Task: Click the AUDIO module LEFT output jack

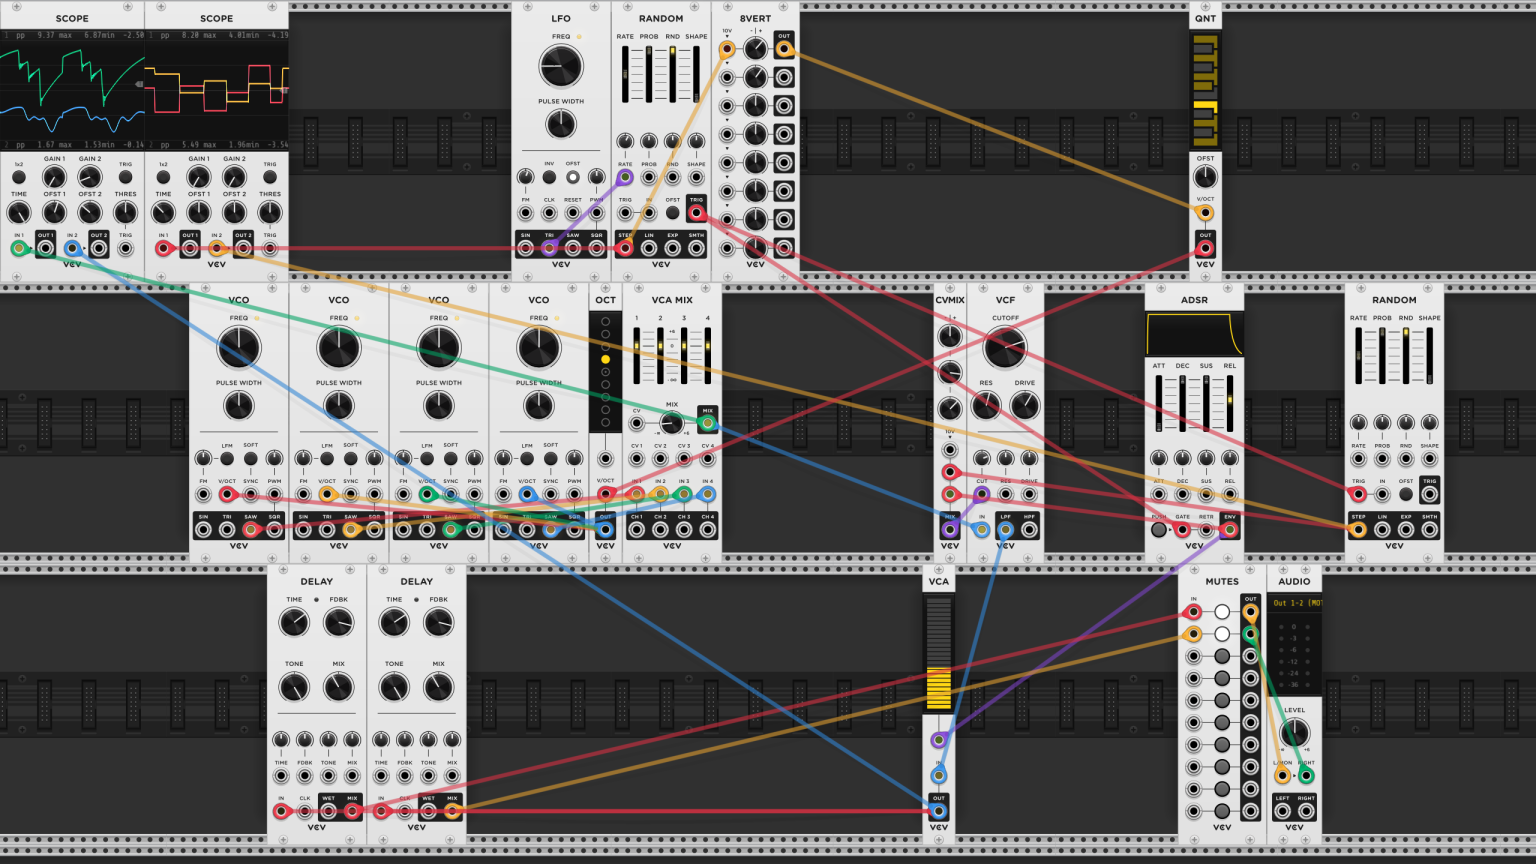Action: tap(1283, 810)
